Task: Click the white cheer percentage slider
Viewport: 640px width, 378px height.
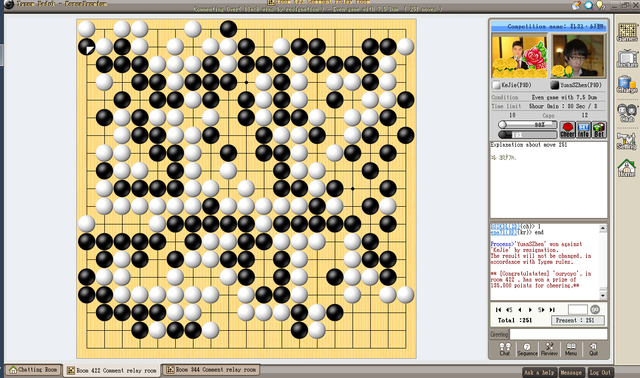Action: click(527, 125)
